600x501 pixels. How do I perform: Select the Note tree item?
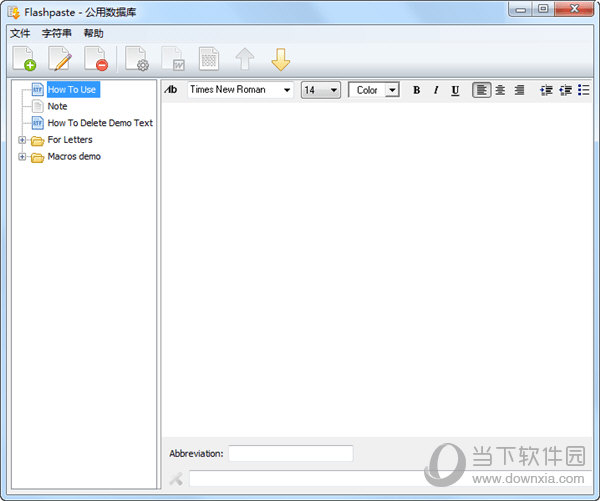pos(57,106)
